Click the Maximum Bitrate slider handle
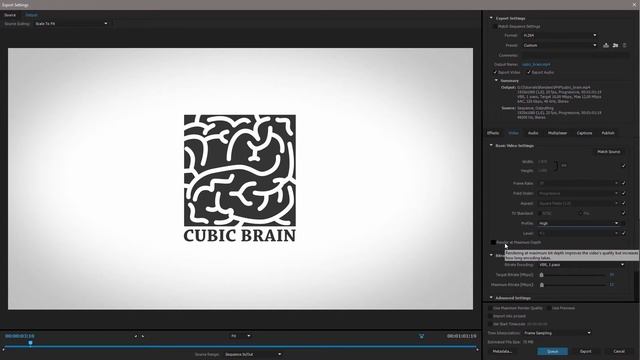Screen dimensions: 640x360 tap(542, 285)
